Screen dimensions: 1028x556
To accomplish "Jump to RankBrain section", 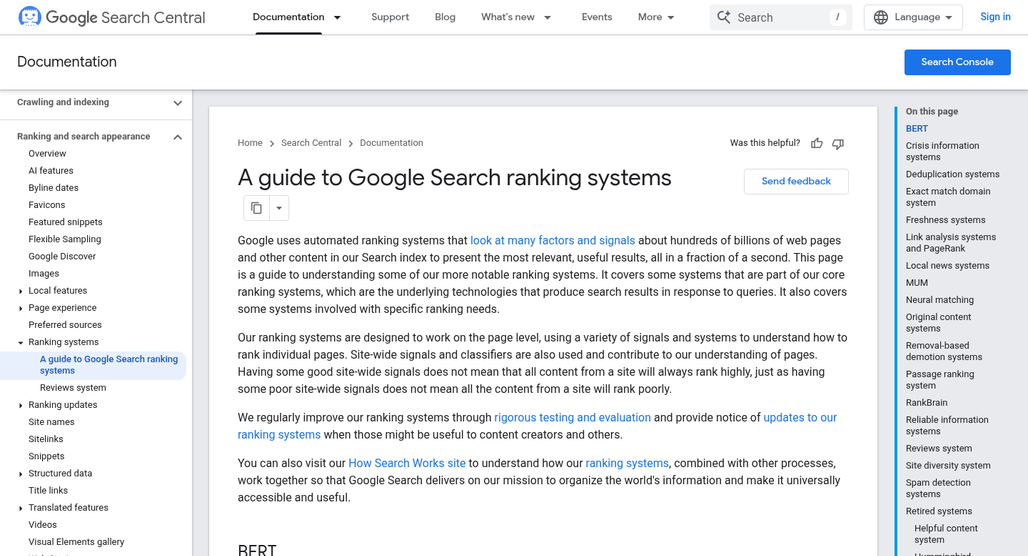I will tap(926, 403).
